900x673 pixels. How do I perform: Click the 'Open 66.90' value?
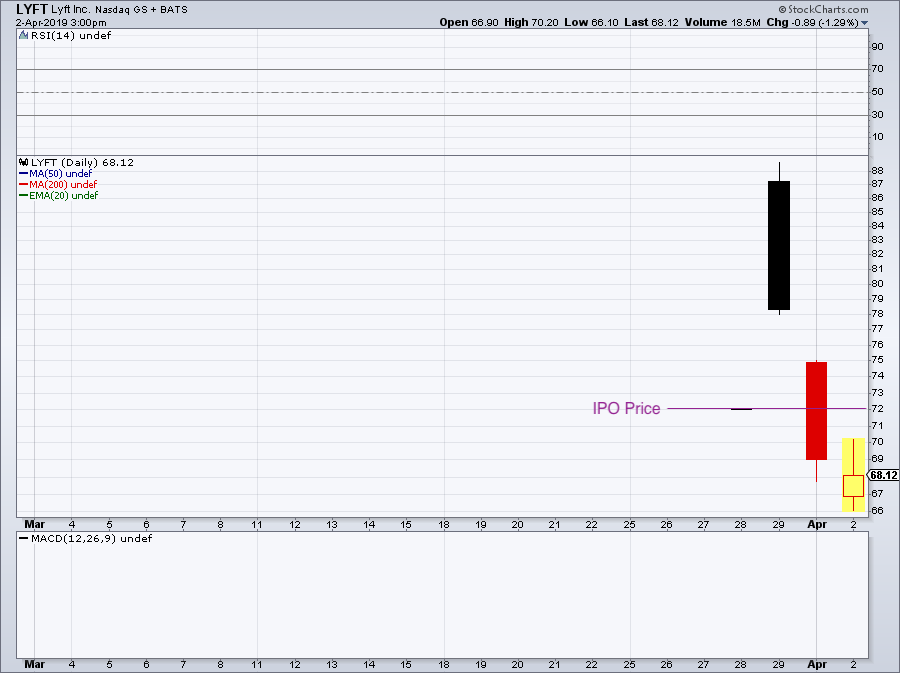[469, 22]
